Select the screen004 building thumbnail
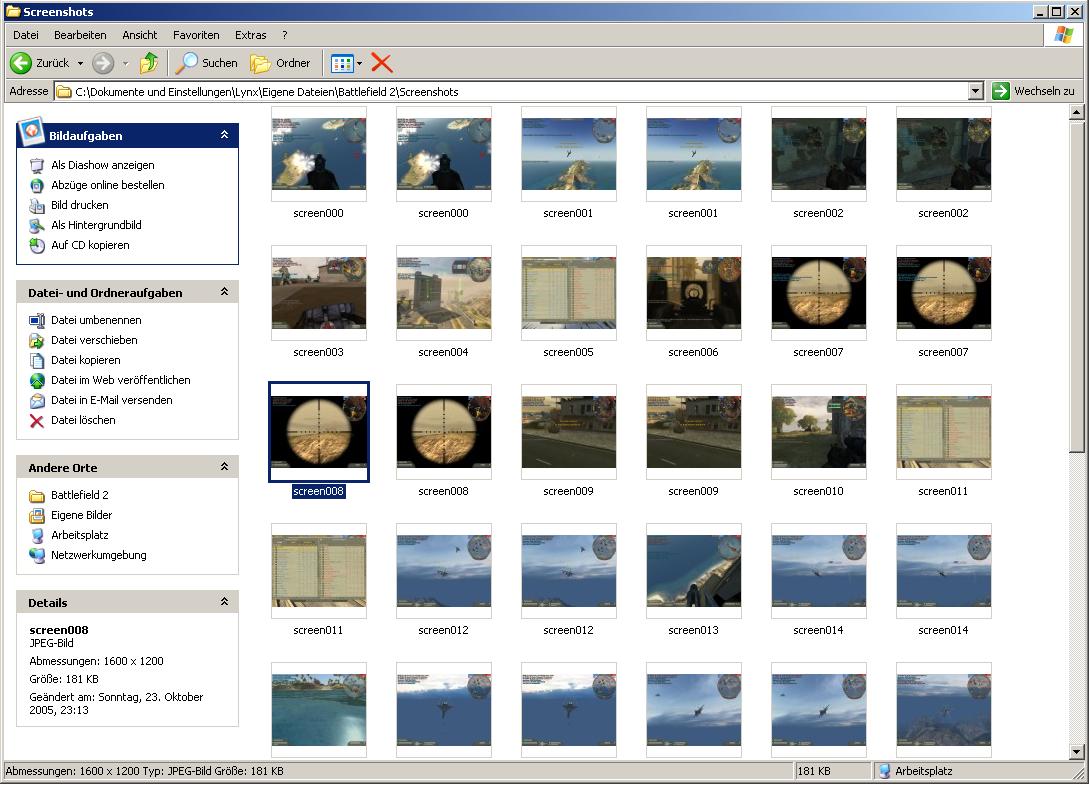 pyautogui.click(x=444, y=293)
